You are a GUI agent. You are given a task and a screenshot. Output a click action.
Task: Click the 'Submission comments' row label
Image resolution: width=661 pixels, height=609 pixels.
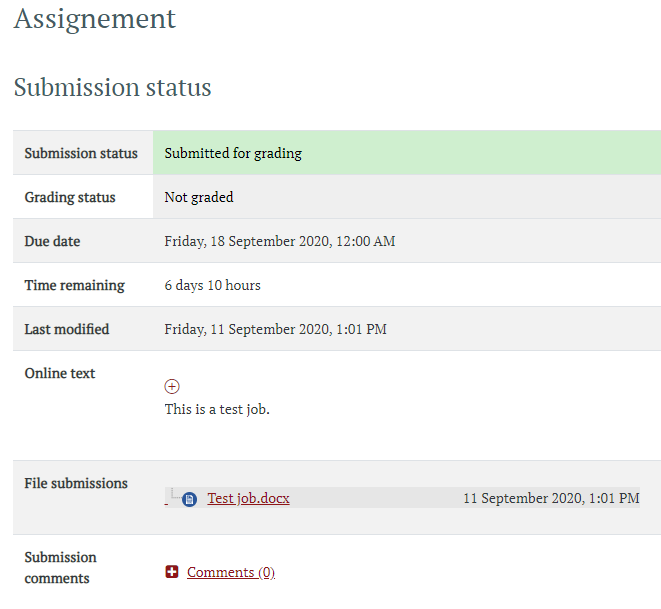pos(60,567)
